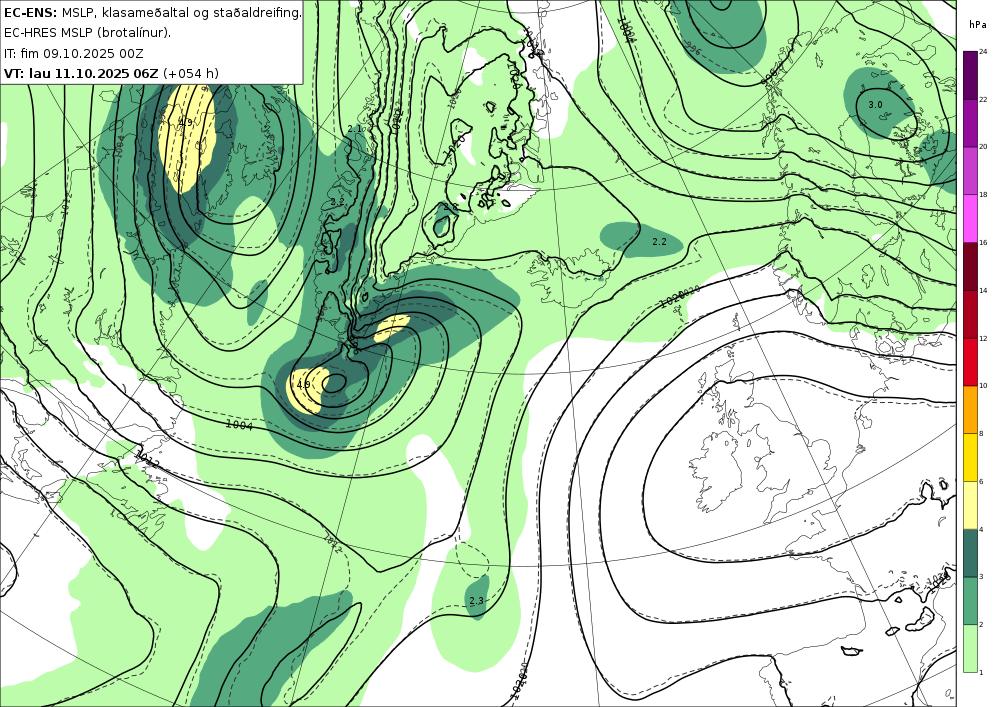The width and height of the screenshot is (1000, 707).
Task: Click the 'EC-HRES MSLP (brotalínur).' line
Action: [x=87, y=33]
